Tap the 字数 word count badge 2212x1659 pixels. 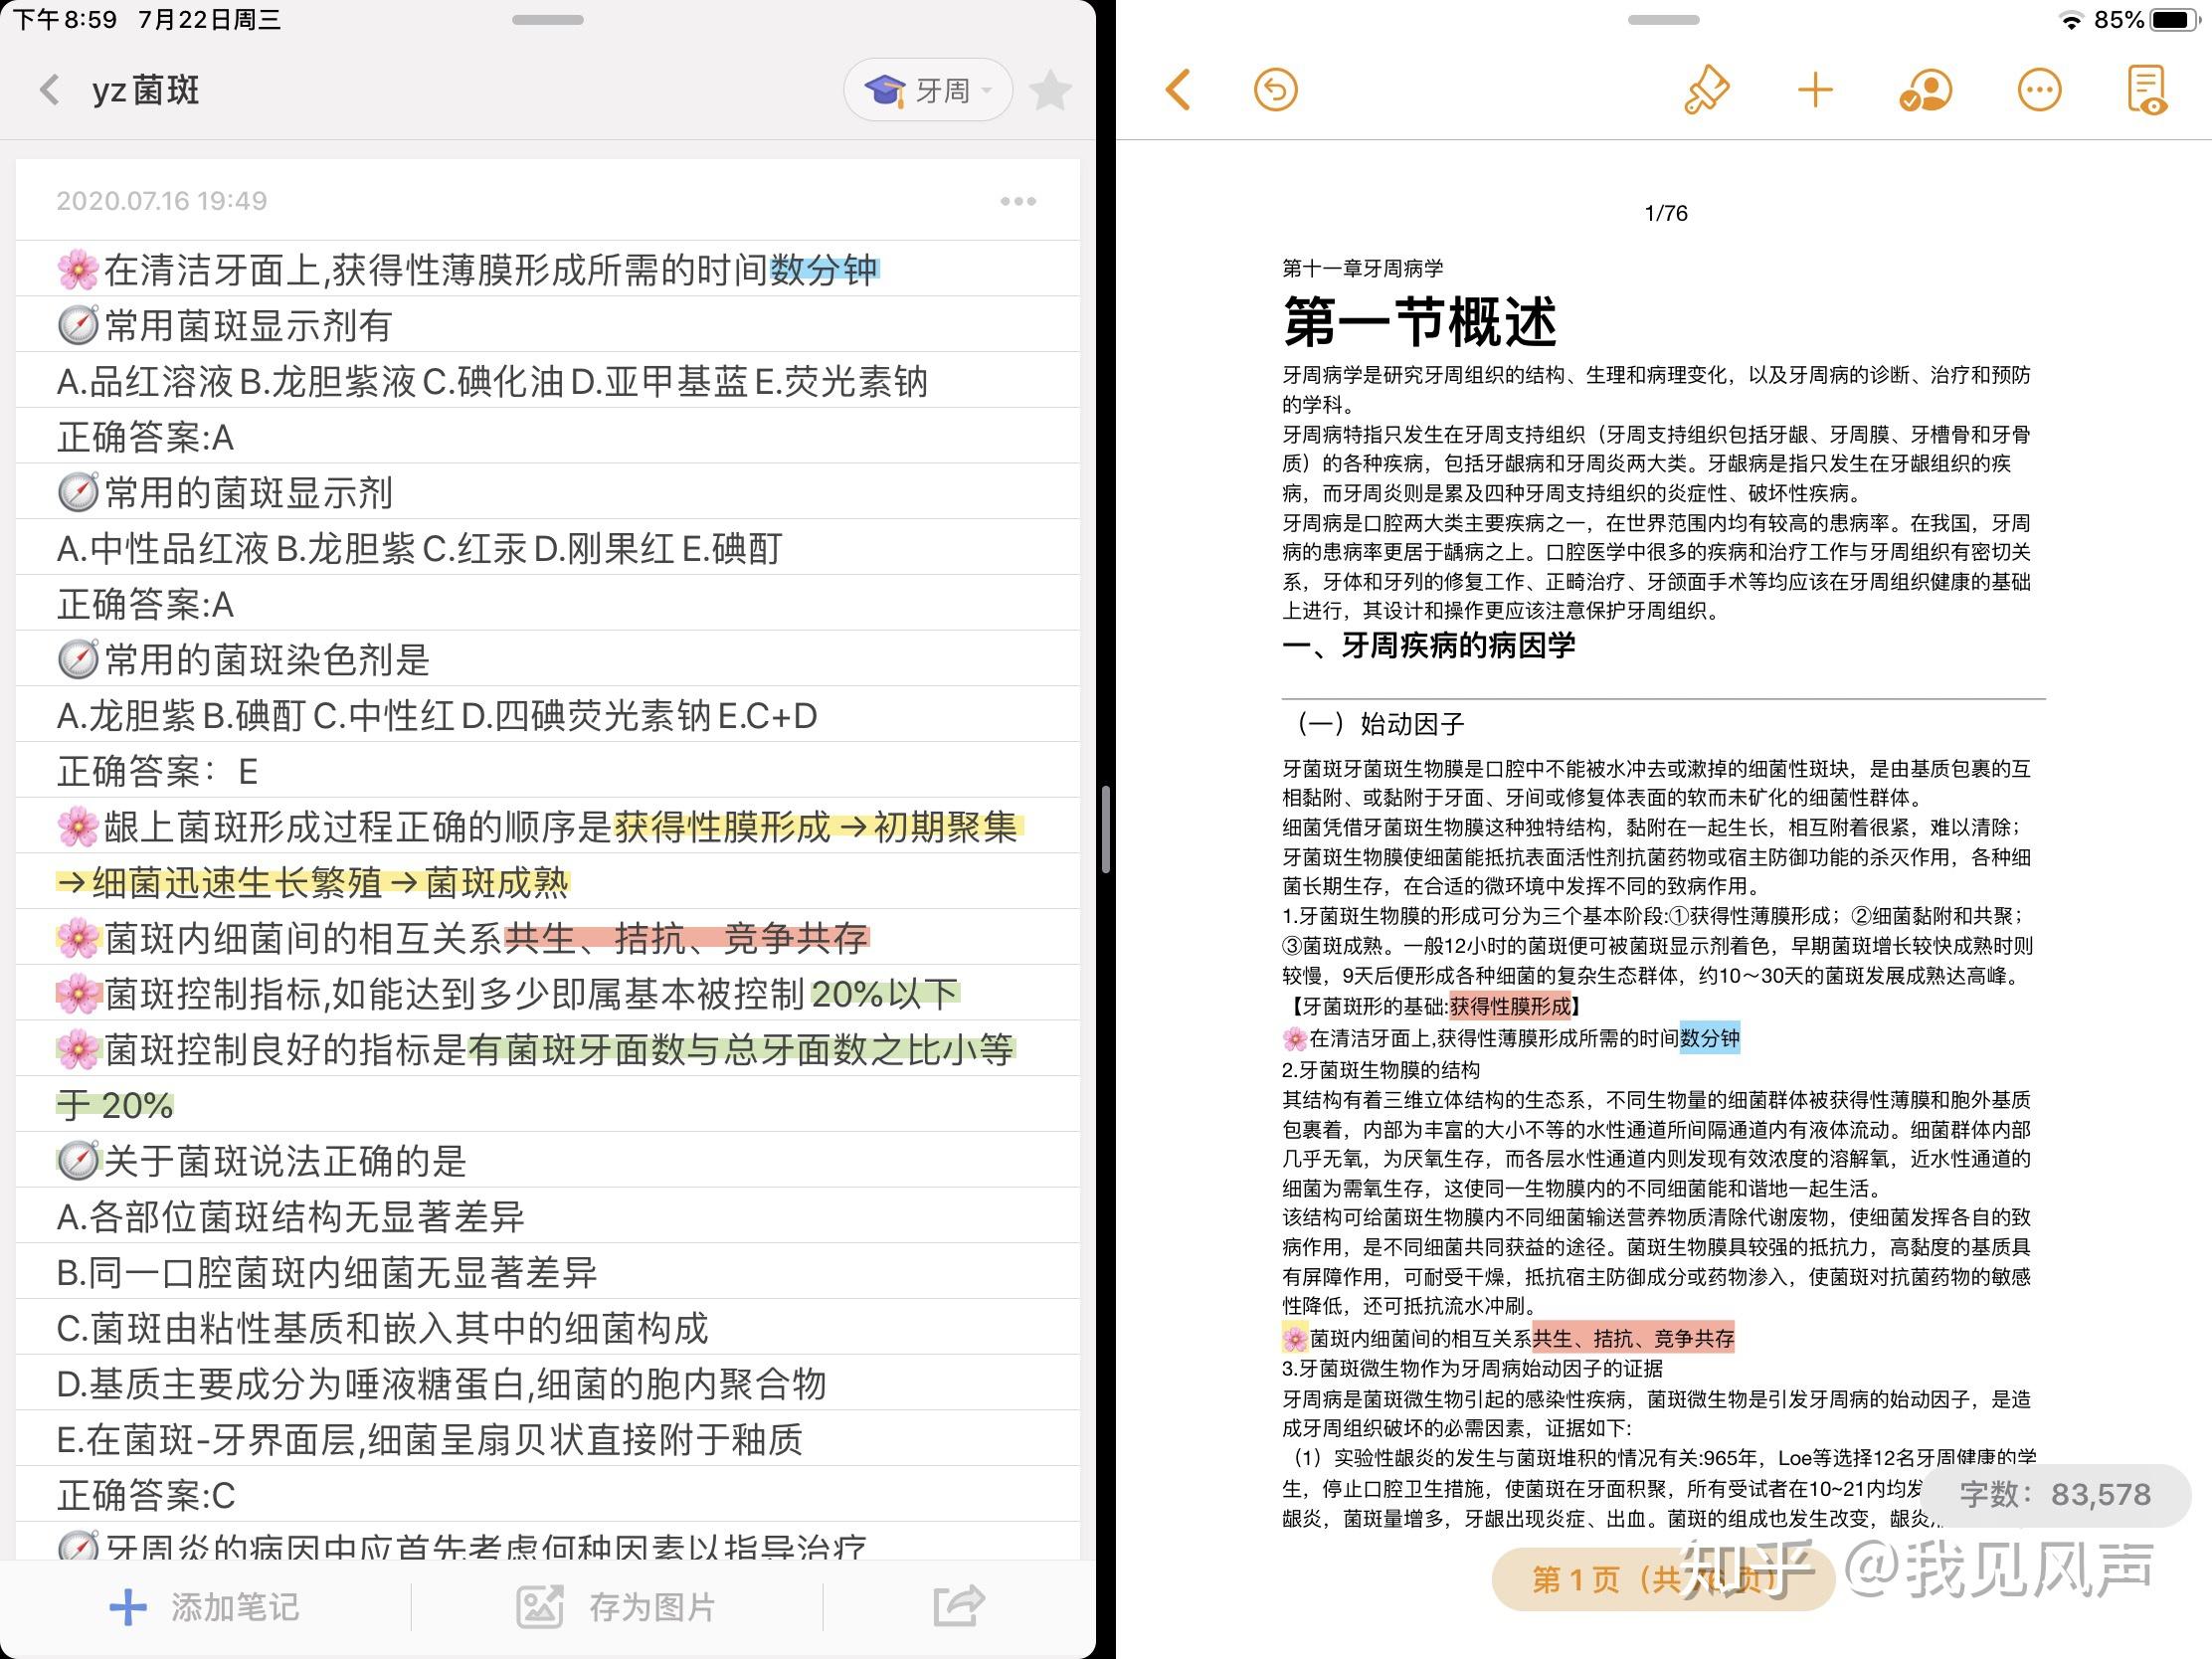(2054, 1495)
